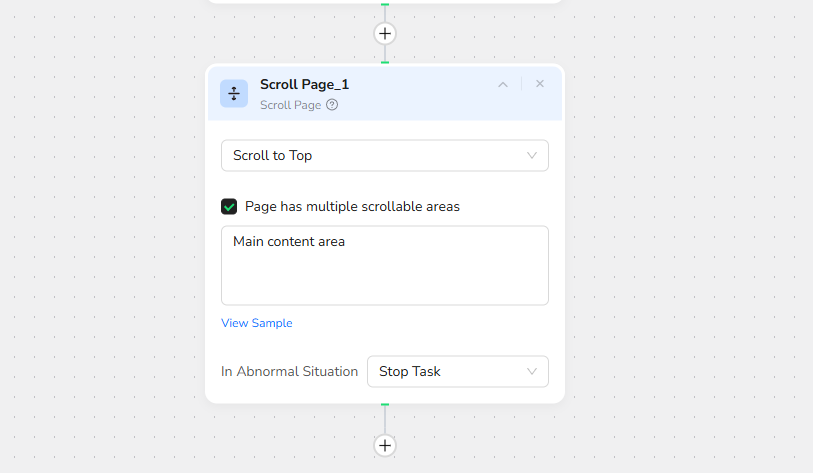This screenshot has height=473, width=813.
Task: Open the Scroll to Top dropdown
Action: point(384,156)
